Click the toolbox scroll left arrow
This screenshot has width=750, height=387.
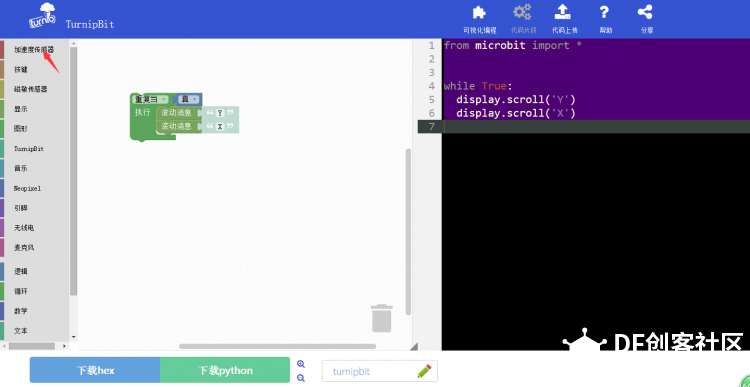(4, 346)
